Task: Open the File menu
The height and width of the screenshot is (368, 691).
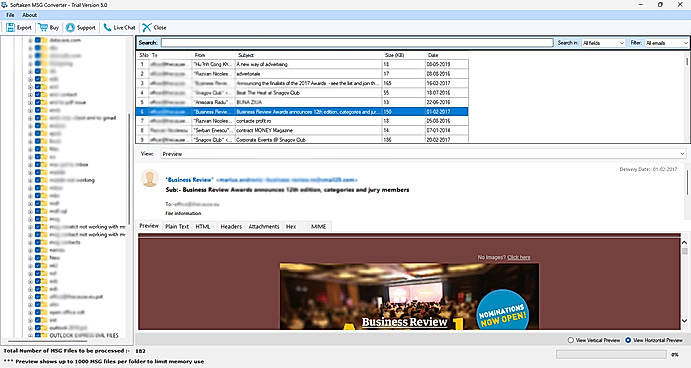Action: pos(10,15)
